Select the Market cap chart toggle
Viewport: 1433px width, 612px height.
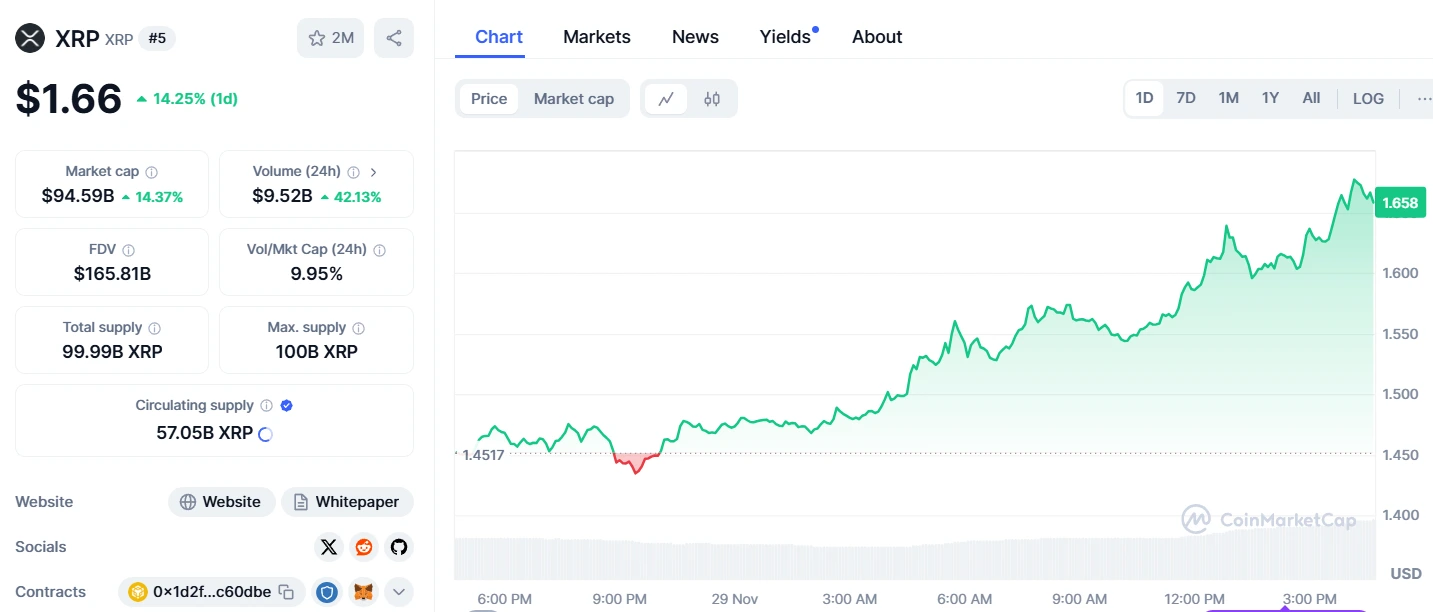point(574,99)
